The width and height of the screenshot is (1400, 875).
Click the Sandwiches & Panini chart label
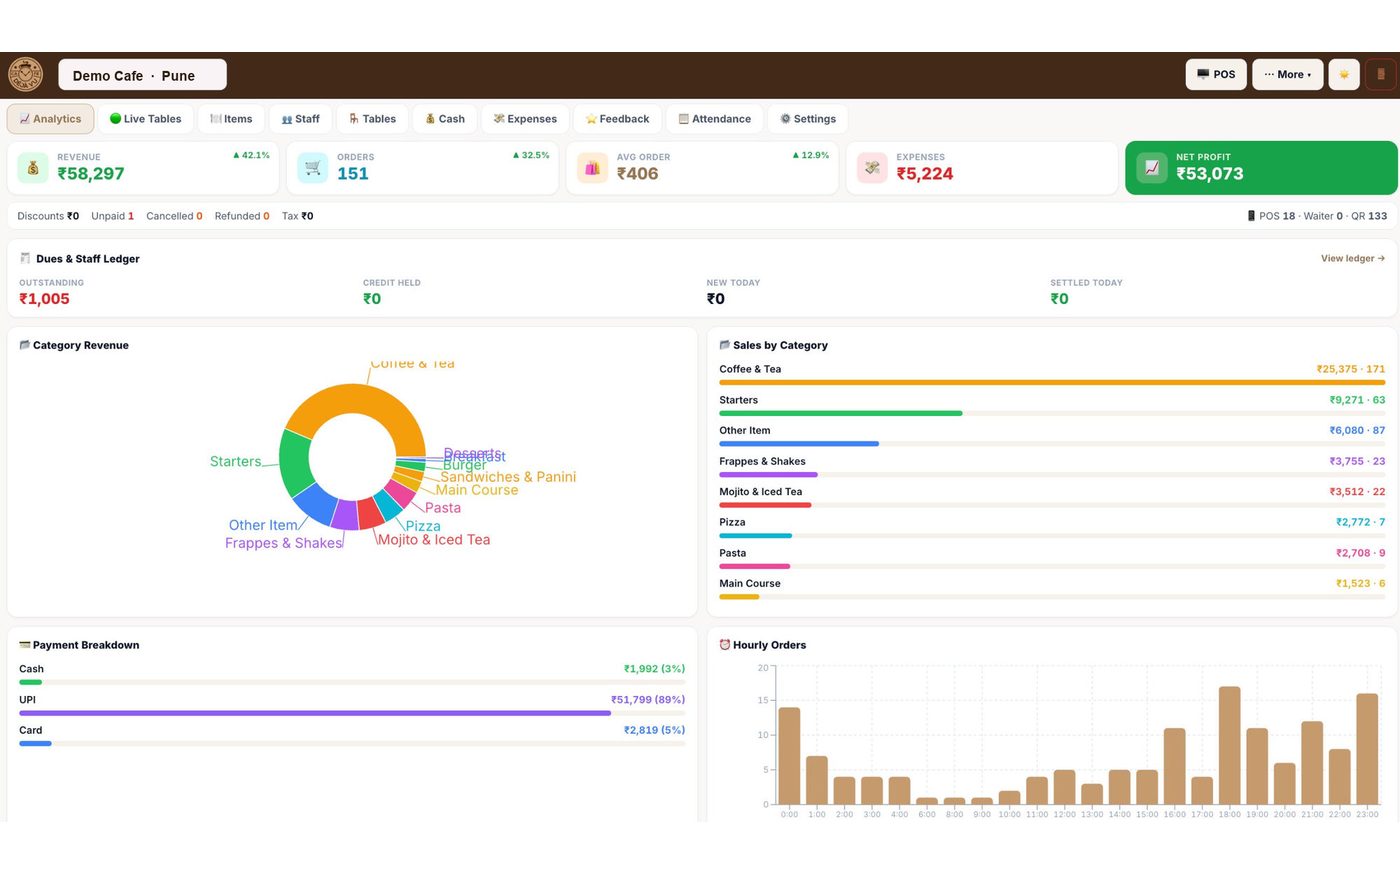pyautogui.click(x=508, y=477)
